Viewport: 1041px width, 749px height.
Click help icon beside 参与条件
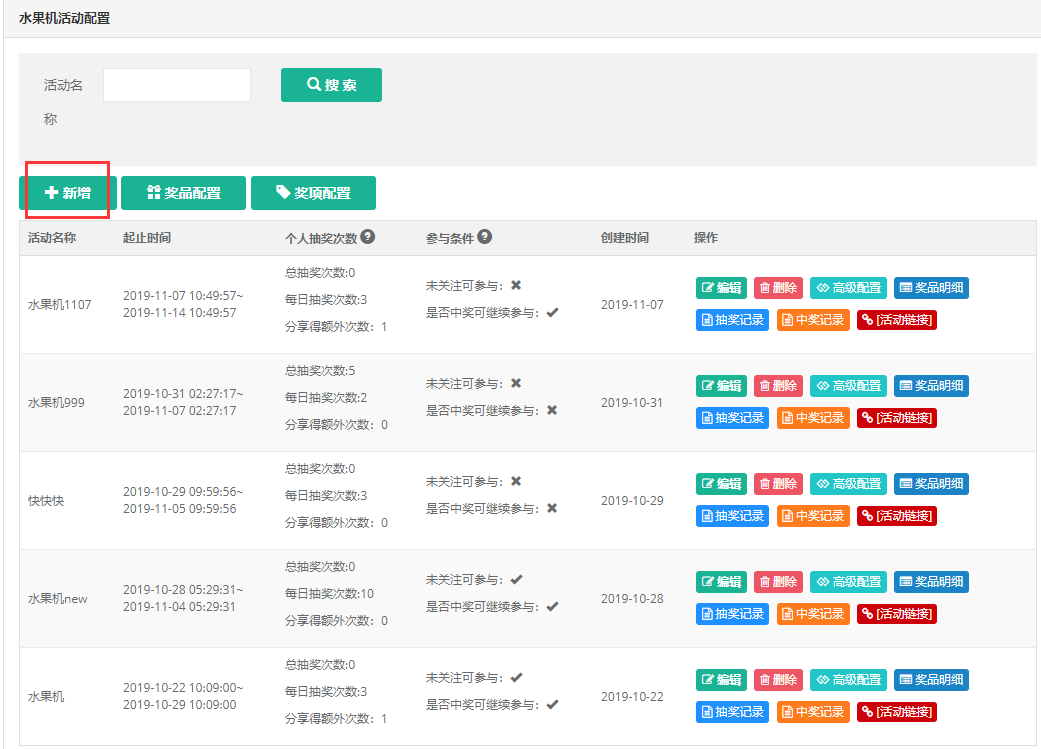point(485,236)
